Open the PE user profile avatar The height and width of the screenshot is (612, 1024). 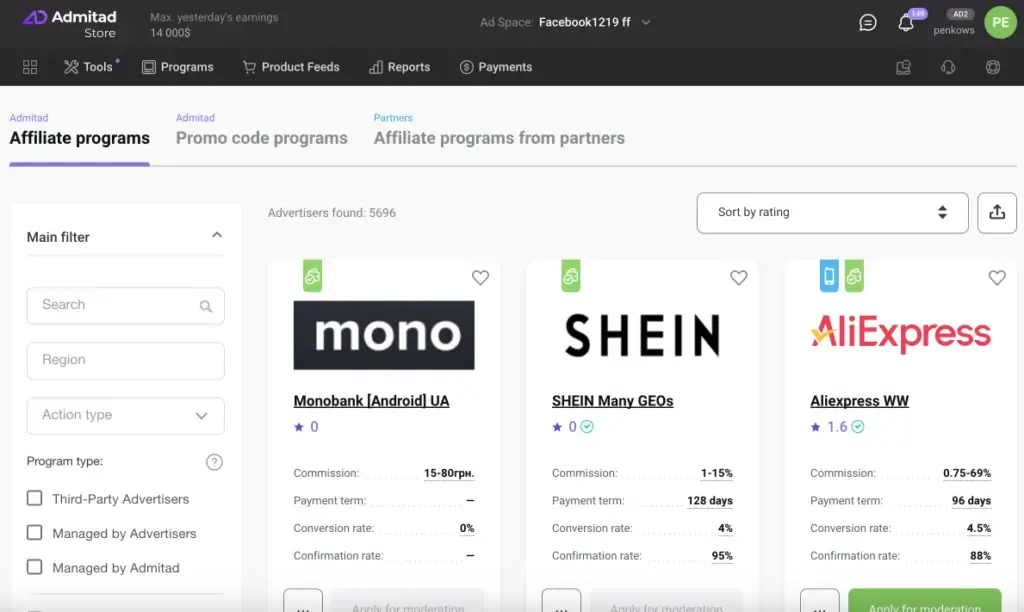[1000, 23]
